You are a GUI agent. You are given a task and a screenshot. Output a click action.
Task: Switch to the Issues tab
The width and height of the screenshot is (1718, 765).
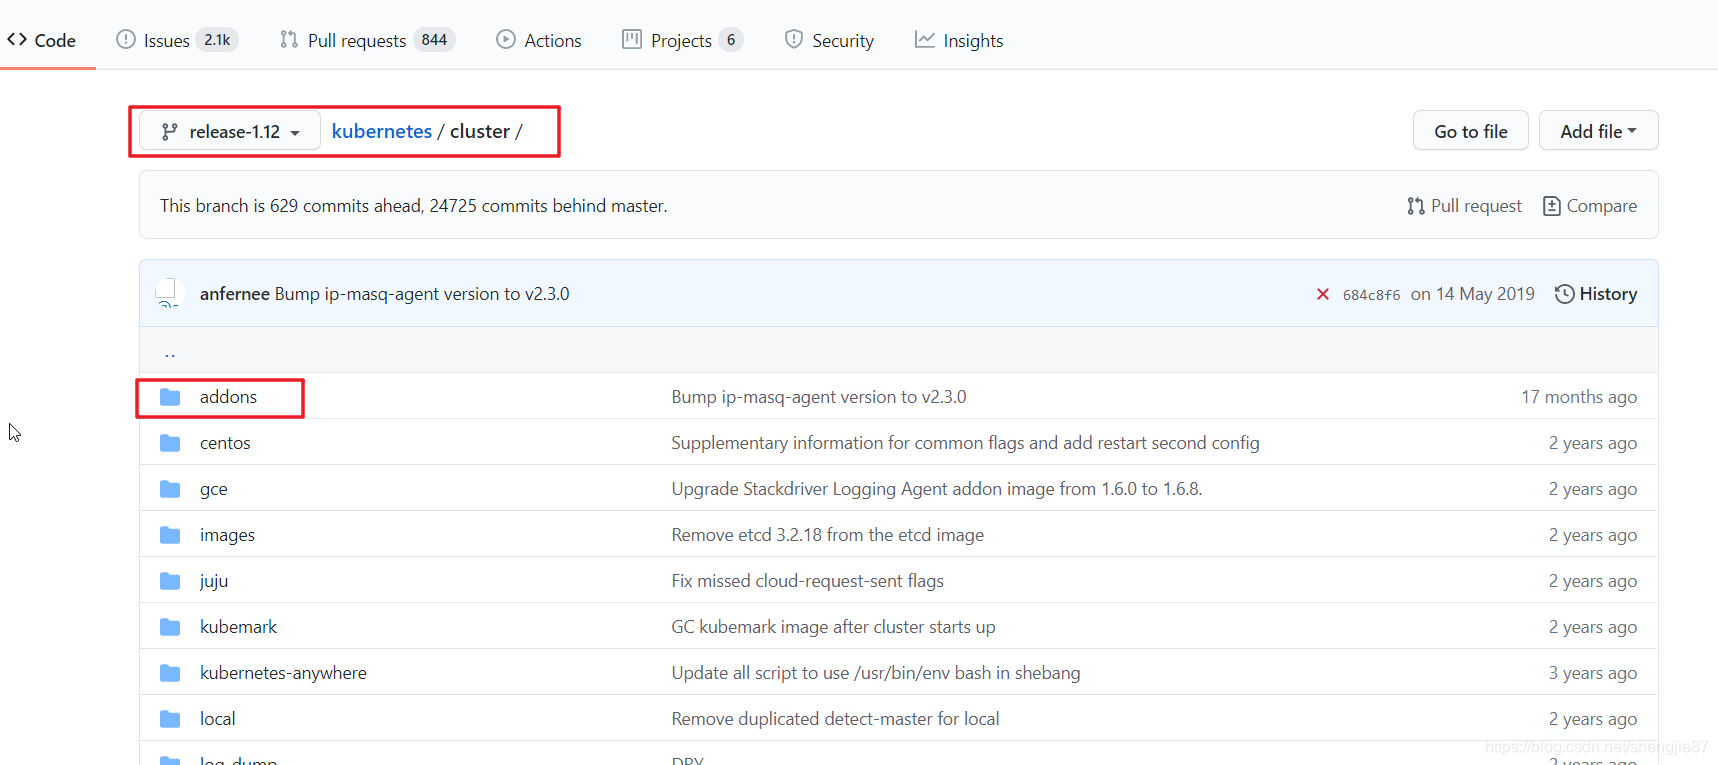176,40
